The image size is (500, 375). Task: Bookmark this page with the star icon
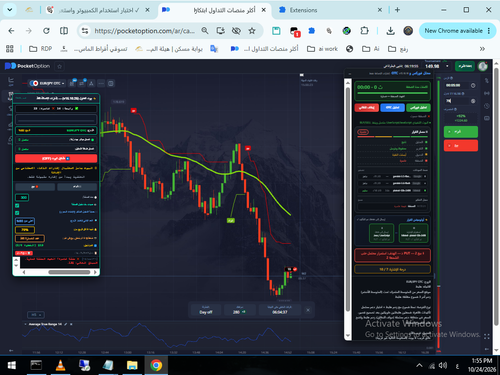click(x=252, y=31)
